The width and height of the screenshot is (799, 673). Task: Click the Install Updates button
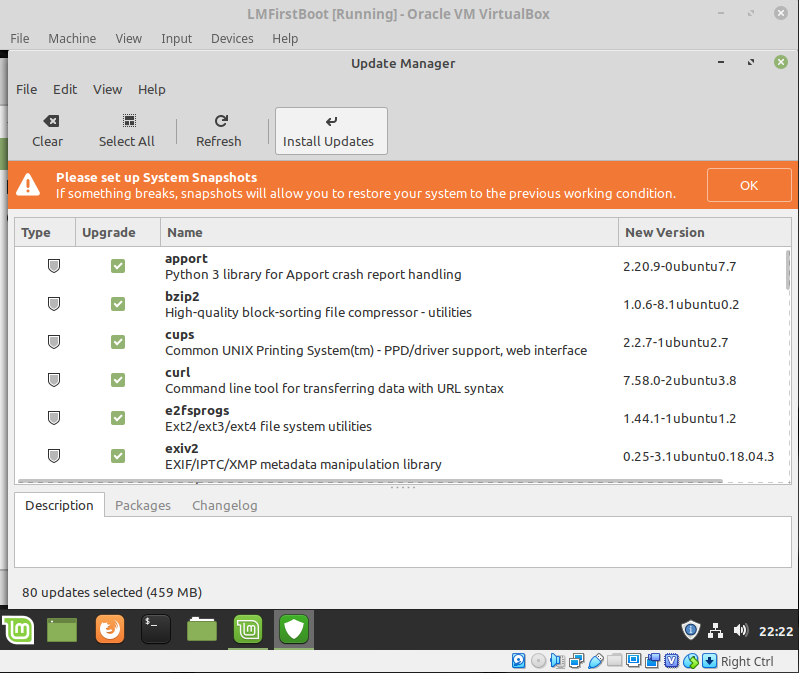pyautogui.click(x=331, y=131)
